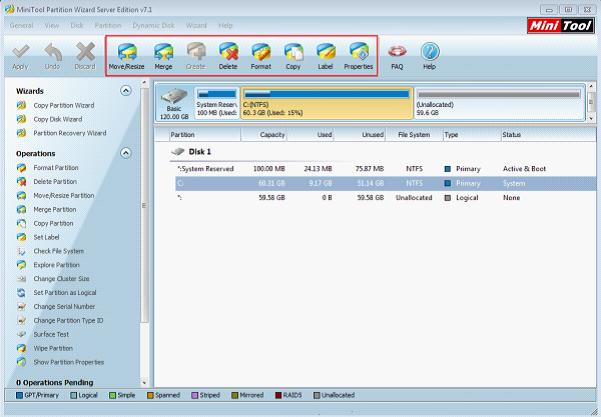The image size is (601, 417).
Task: Select System Reserved block in disk map
Action: tap(217, 103)
